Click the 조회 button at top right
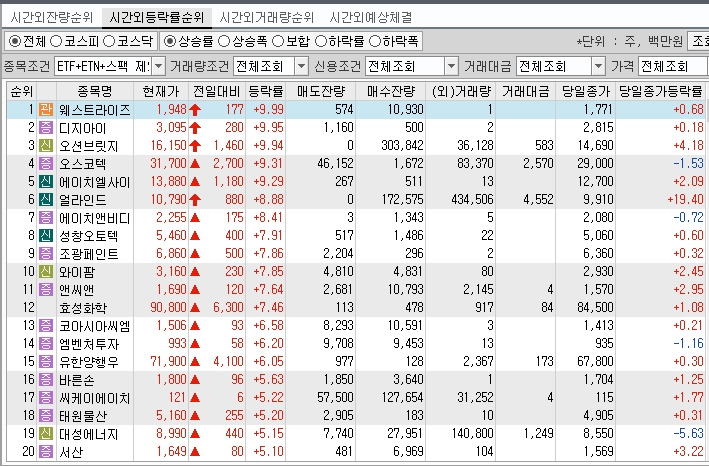The height and width of the screenshot is (466, 709). (699, 41)
